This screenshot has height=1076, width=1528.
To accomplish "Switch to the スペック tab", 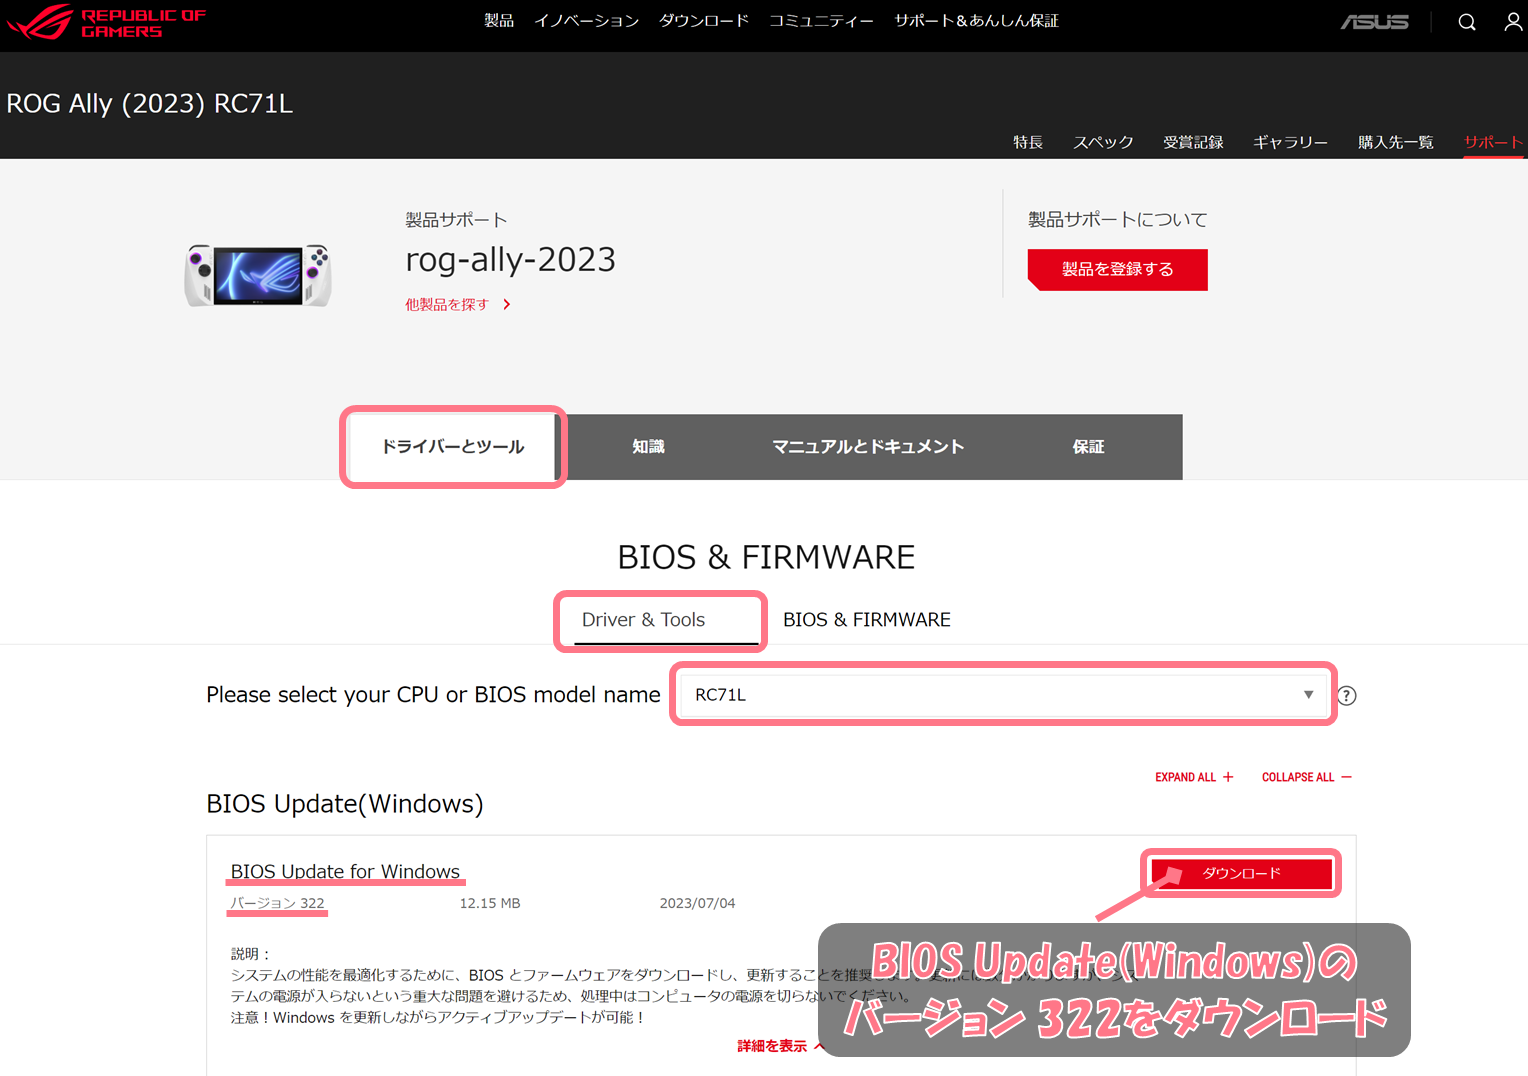I will 1103,142.
